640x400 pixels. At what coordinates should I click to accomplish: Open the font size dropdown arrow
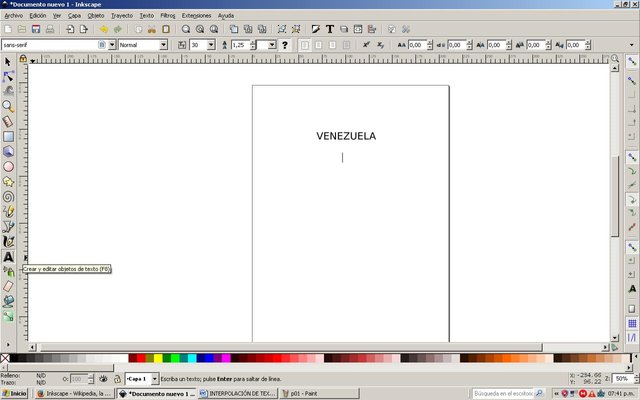[211, 45]
